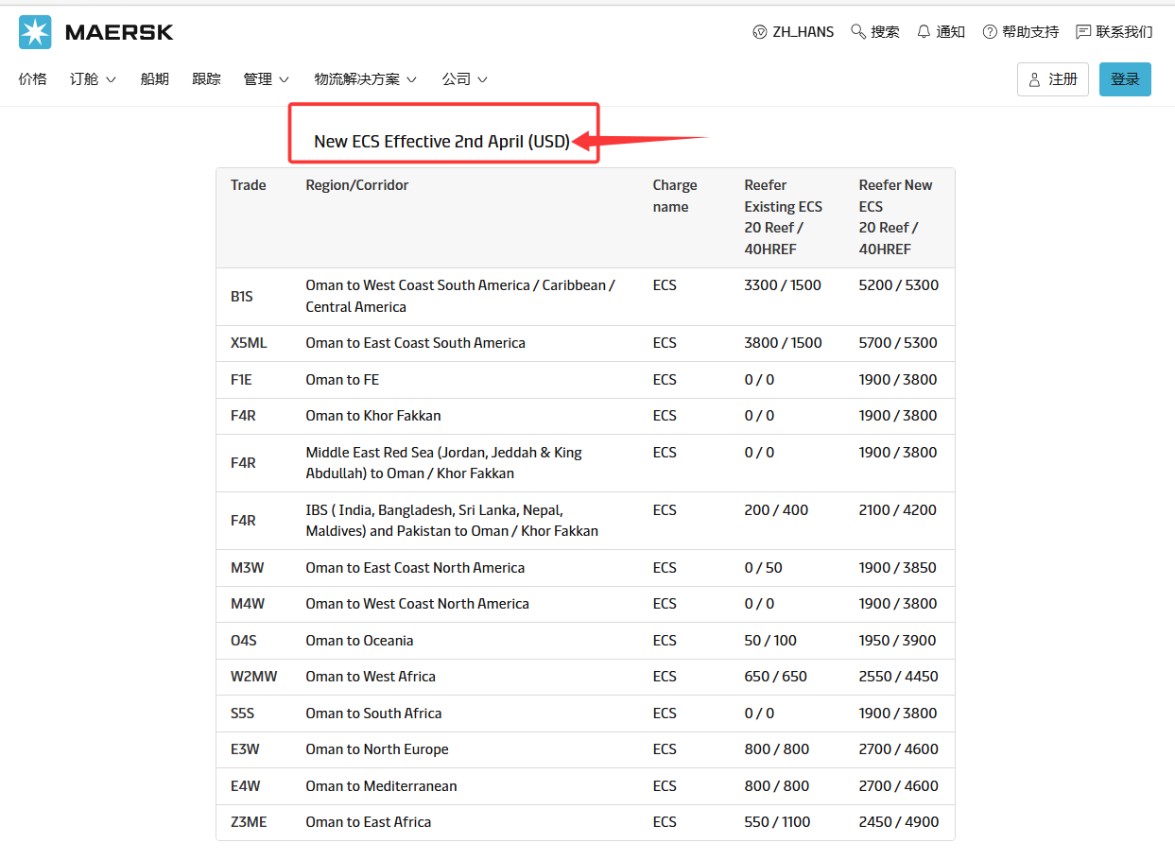Open the 价格 menu item
The height and width of the screenshot is (860, 1175).
click(33, 79)
